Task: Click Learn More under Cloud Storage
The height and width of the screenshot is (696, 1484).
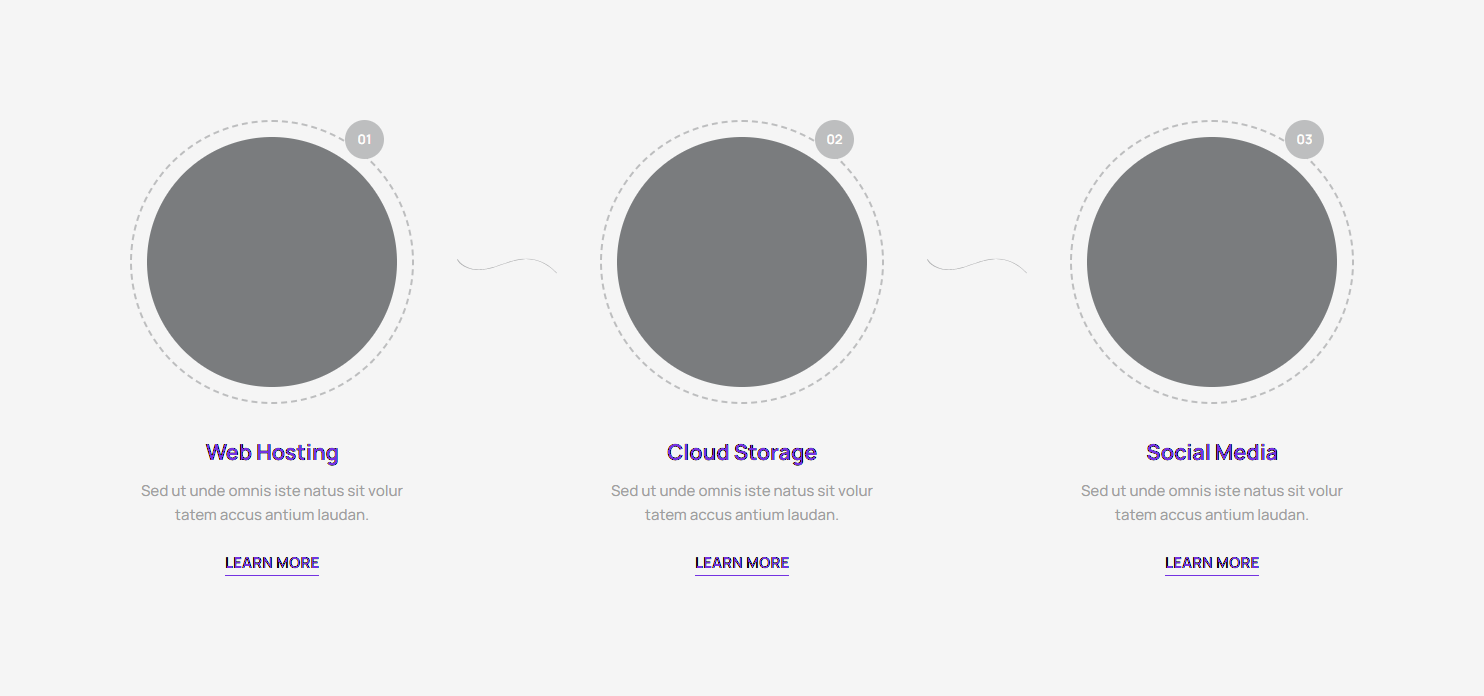Action: point(742,563)
